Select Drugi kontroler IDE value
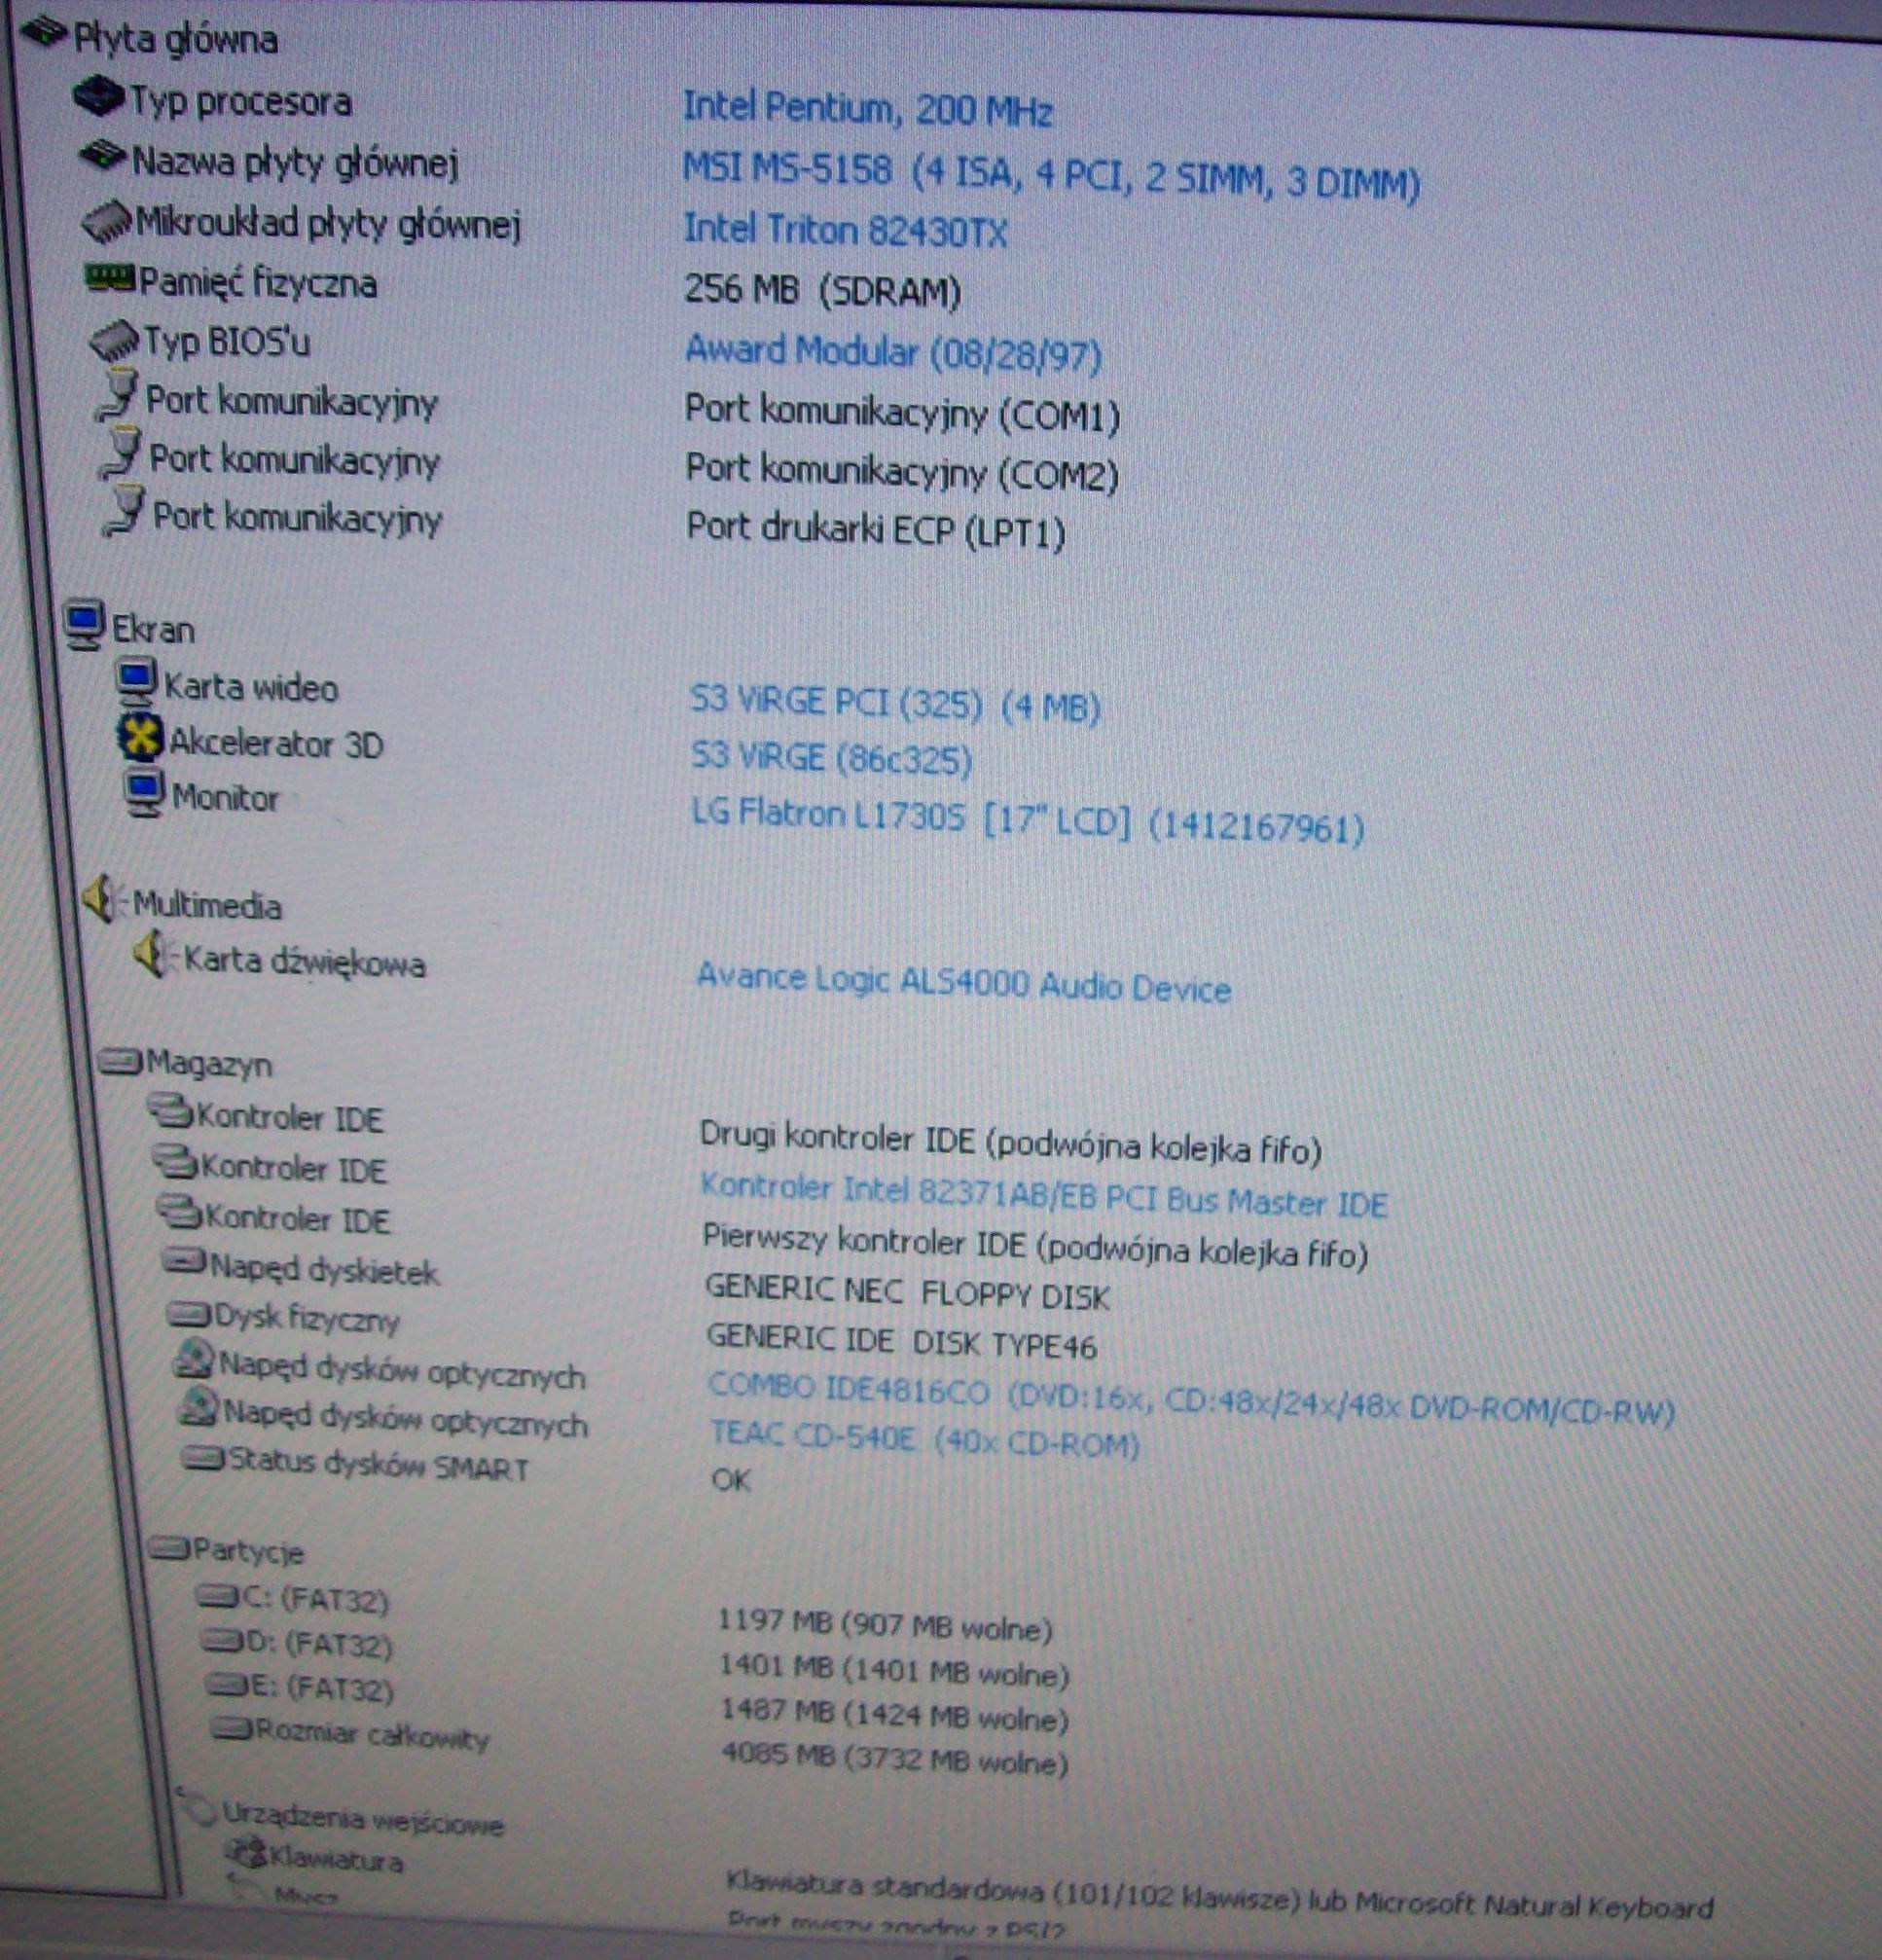The width and height of the screenshot is (1882, 1960). point(1010,1142)
